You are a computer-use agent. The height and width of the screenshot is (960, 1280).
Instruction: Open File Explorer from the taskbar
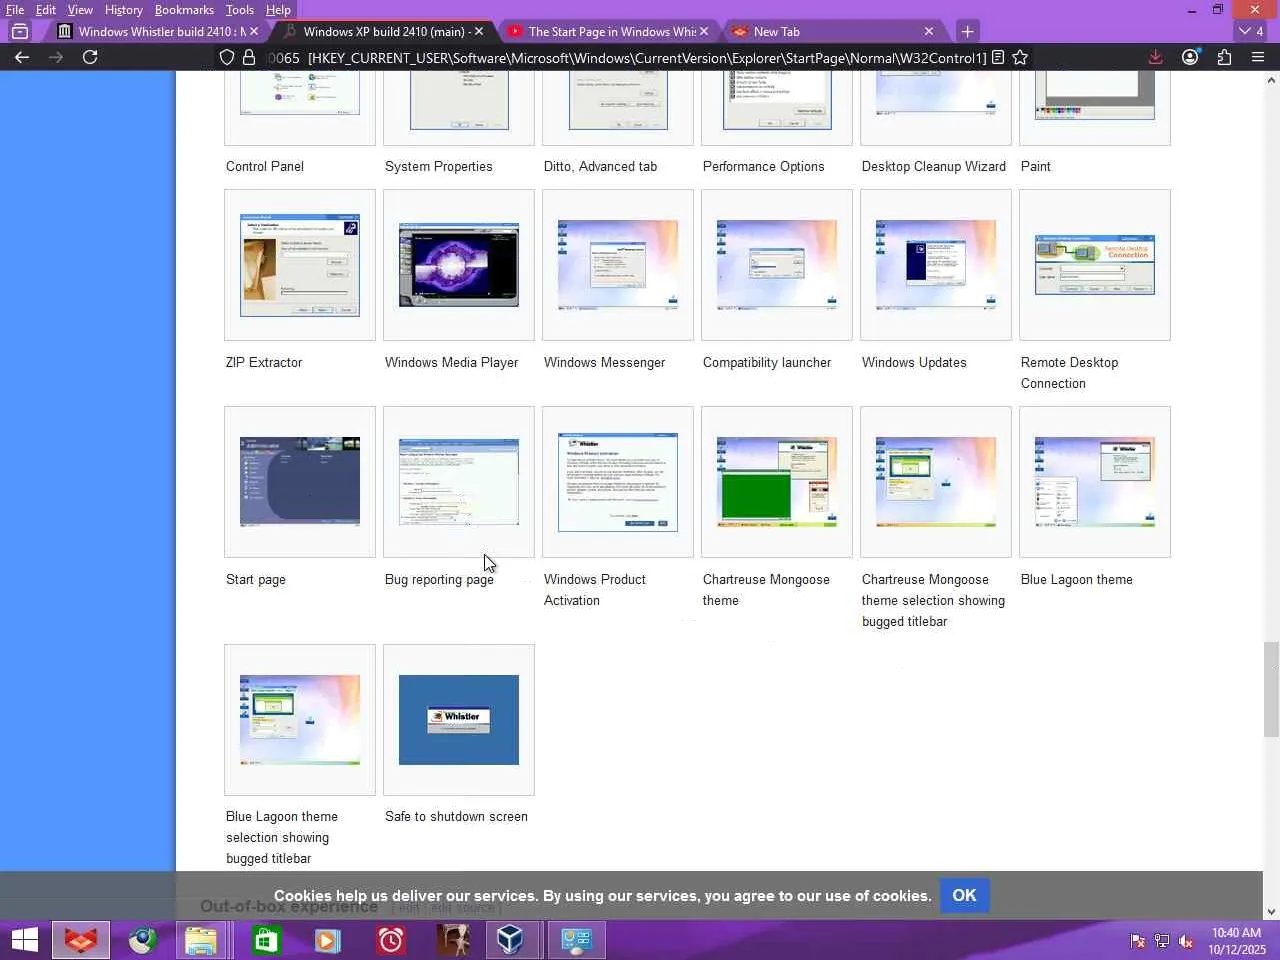click(201, 940)
